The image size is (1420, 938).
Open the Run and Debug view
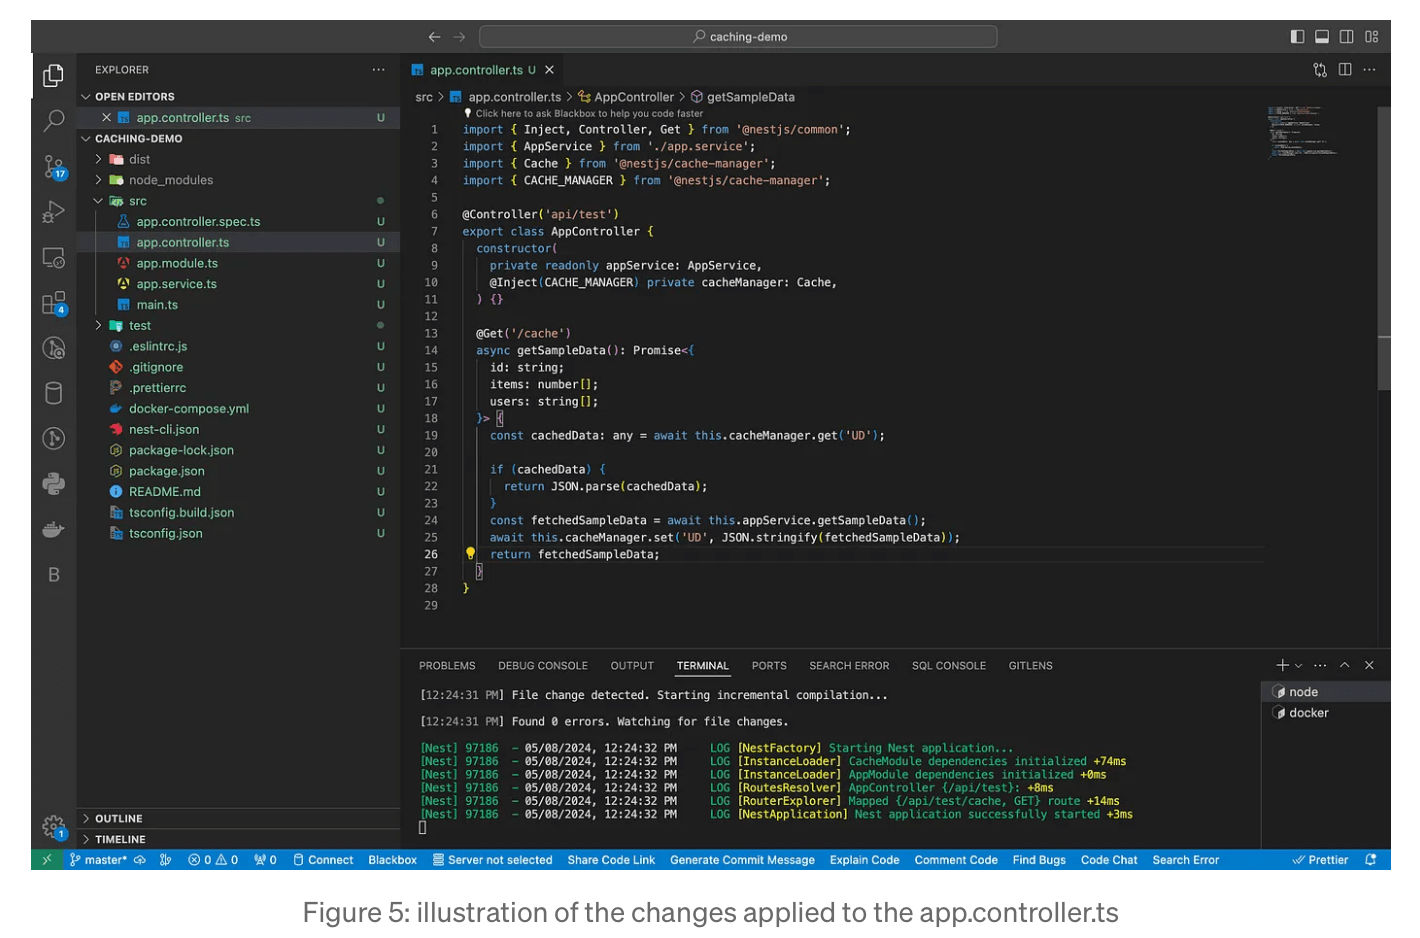(x=53, y=212)
